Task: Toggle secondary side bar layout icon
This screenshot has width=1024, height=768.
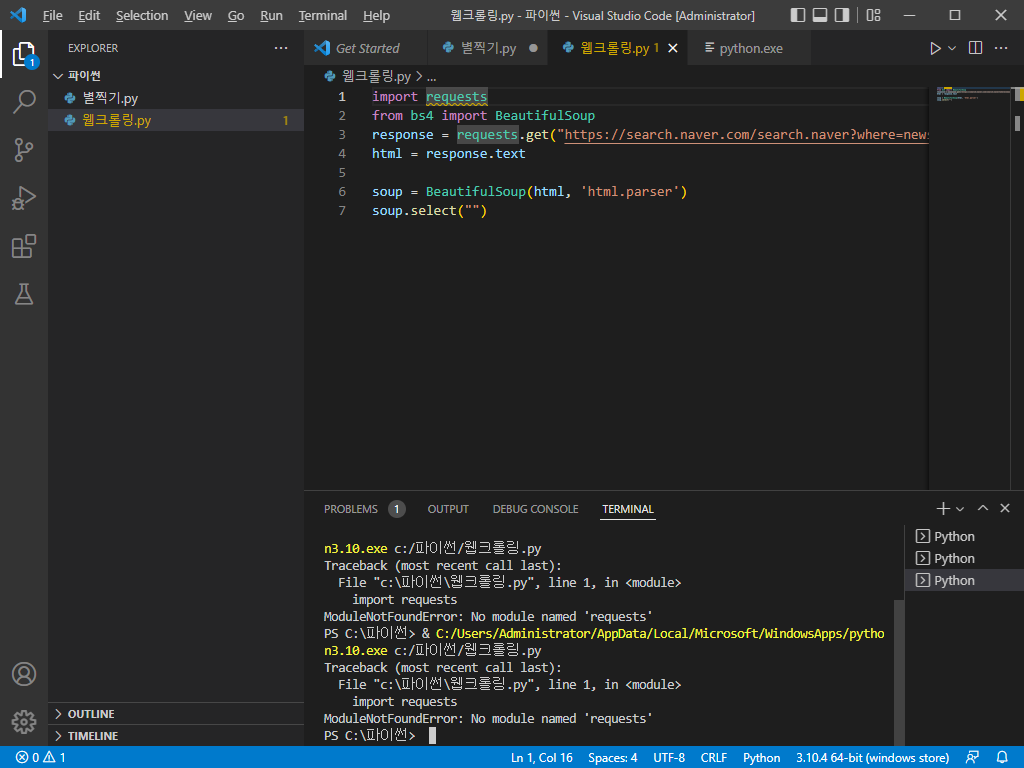Action: [x=842, y=15]
